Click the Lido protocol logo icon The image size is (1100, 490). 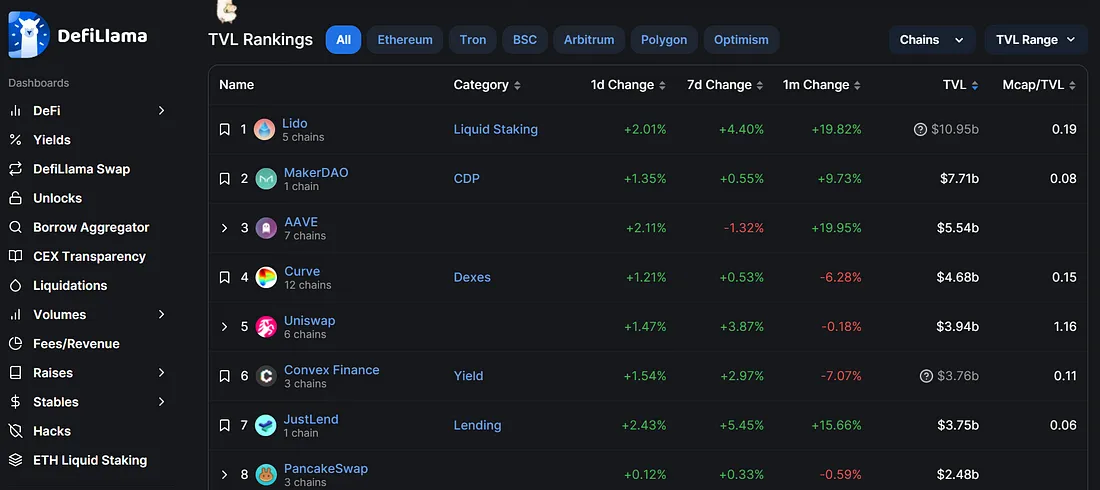pos(264,130)
